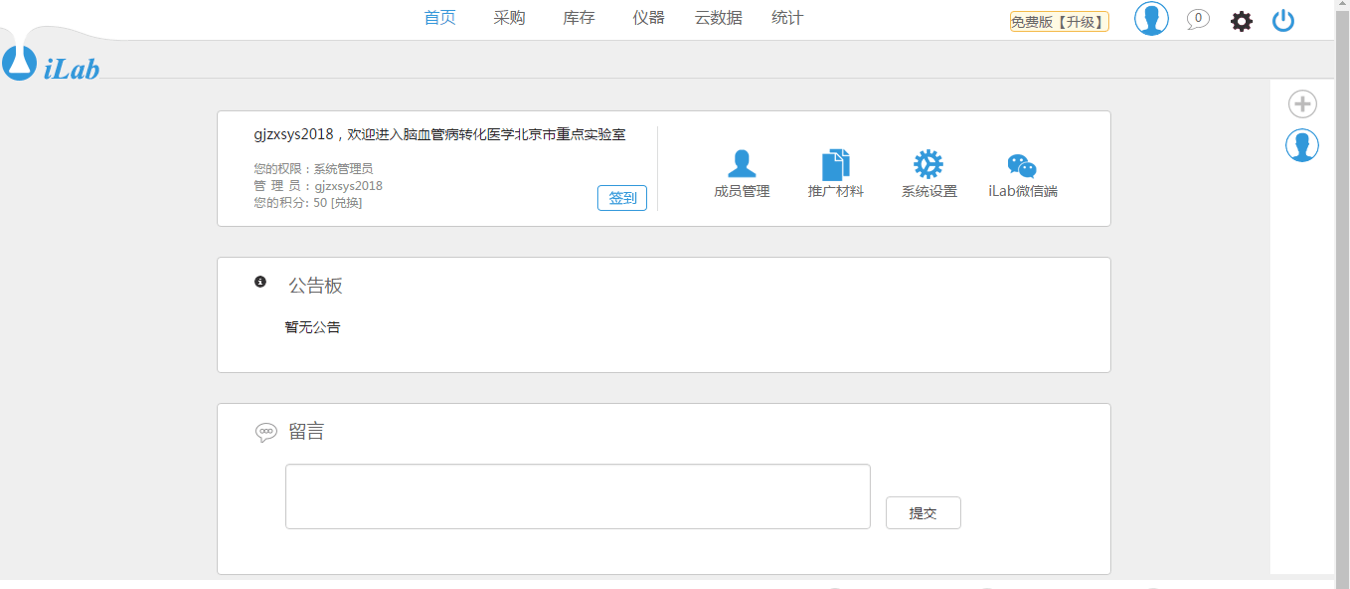Click the 留言 heading
1350x589 pixels.
(307, 432)
